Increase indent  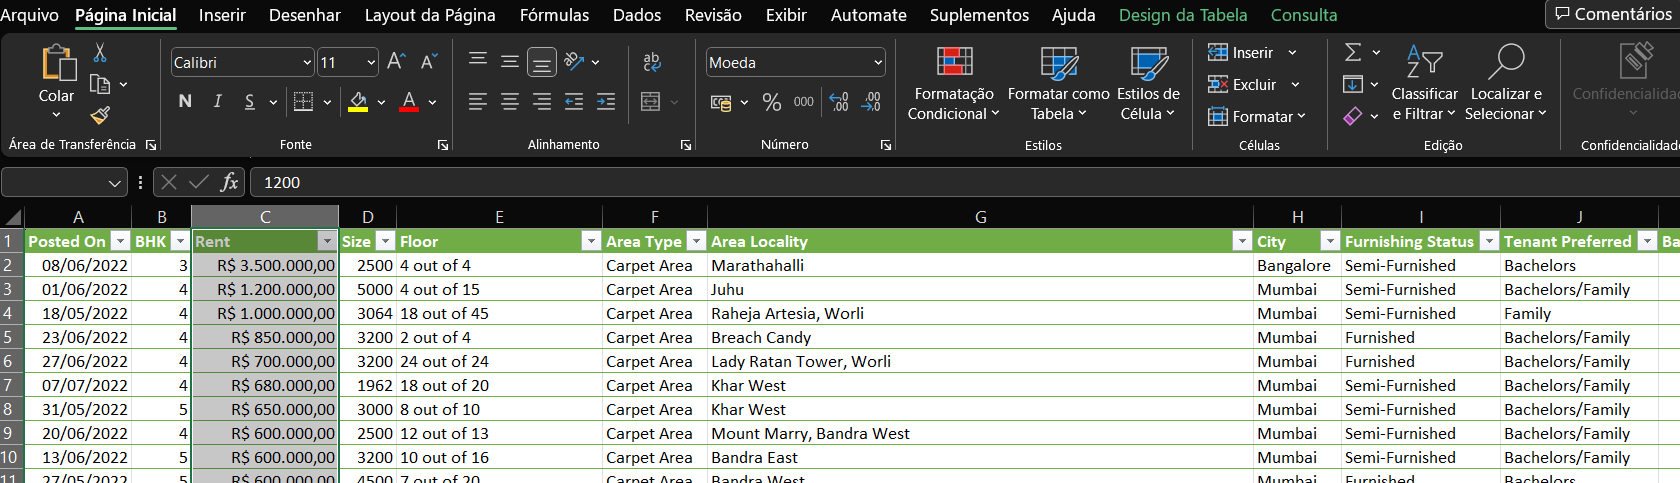click(606, 101)
